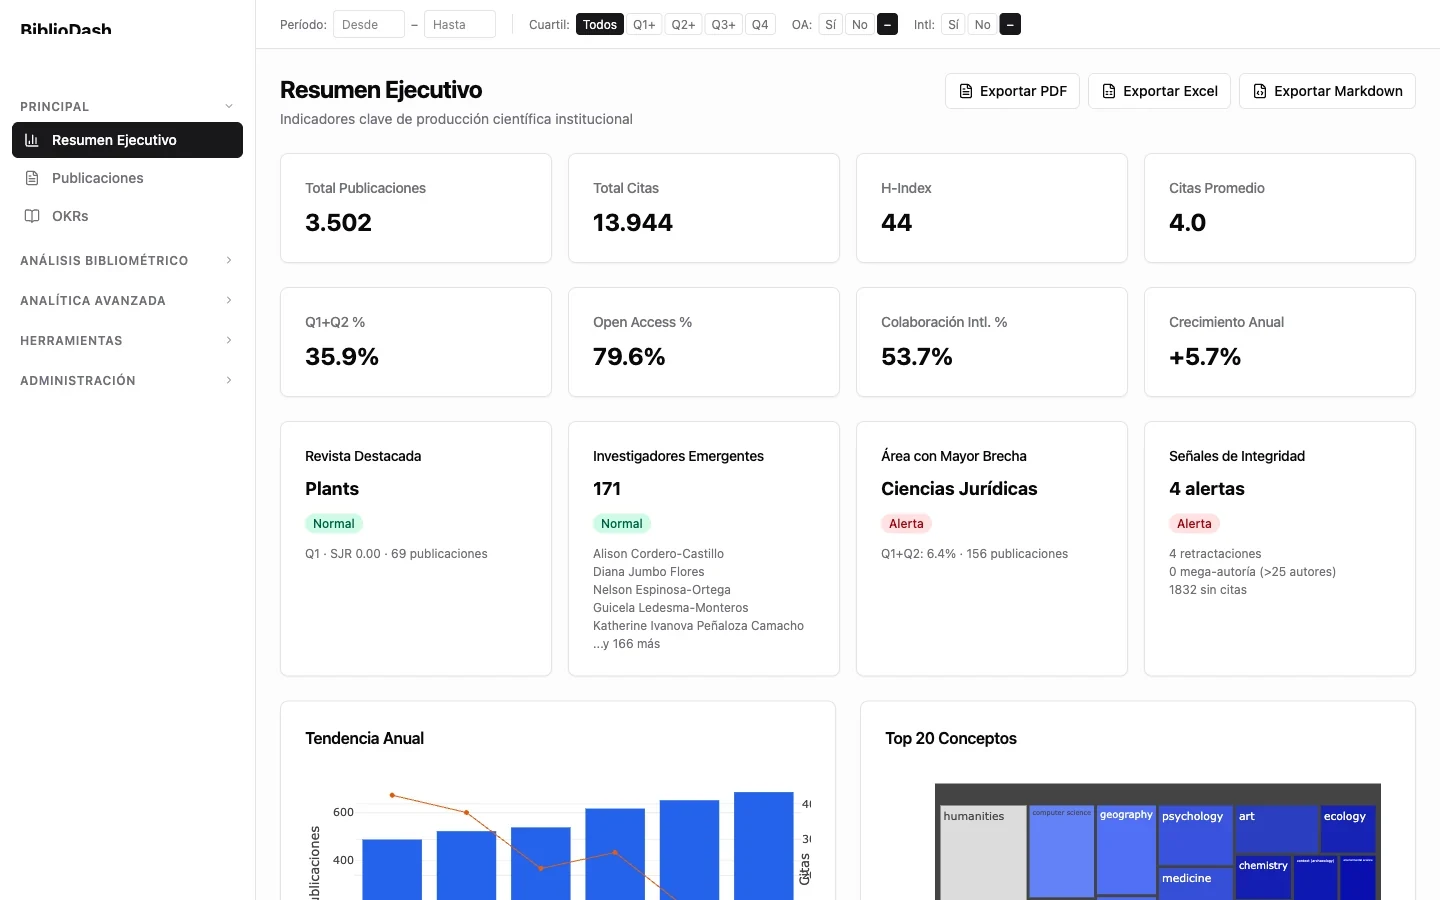Click the Plants featured journal name
This screenshot has width=1440, height=900.
(332, 489)
